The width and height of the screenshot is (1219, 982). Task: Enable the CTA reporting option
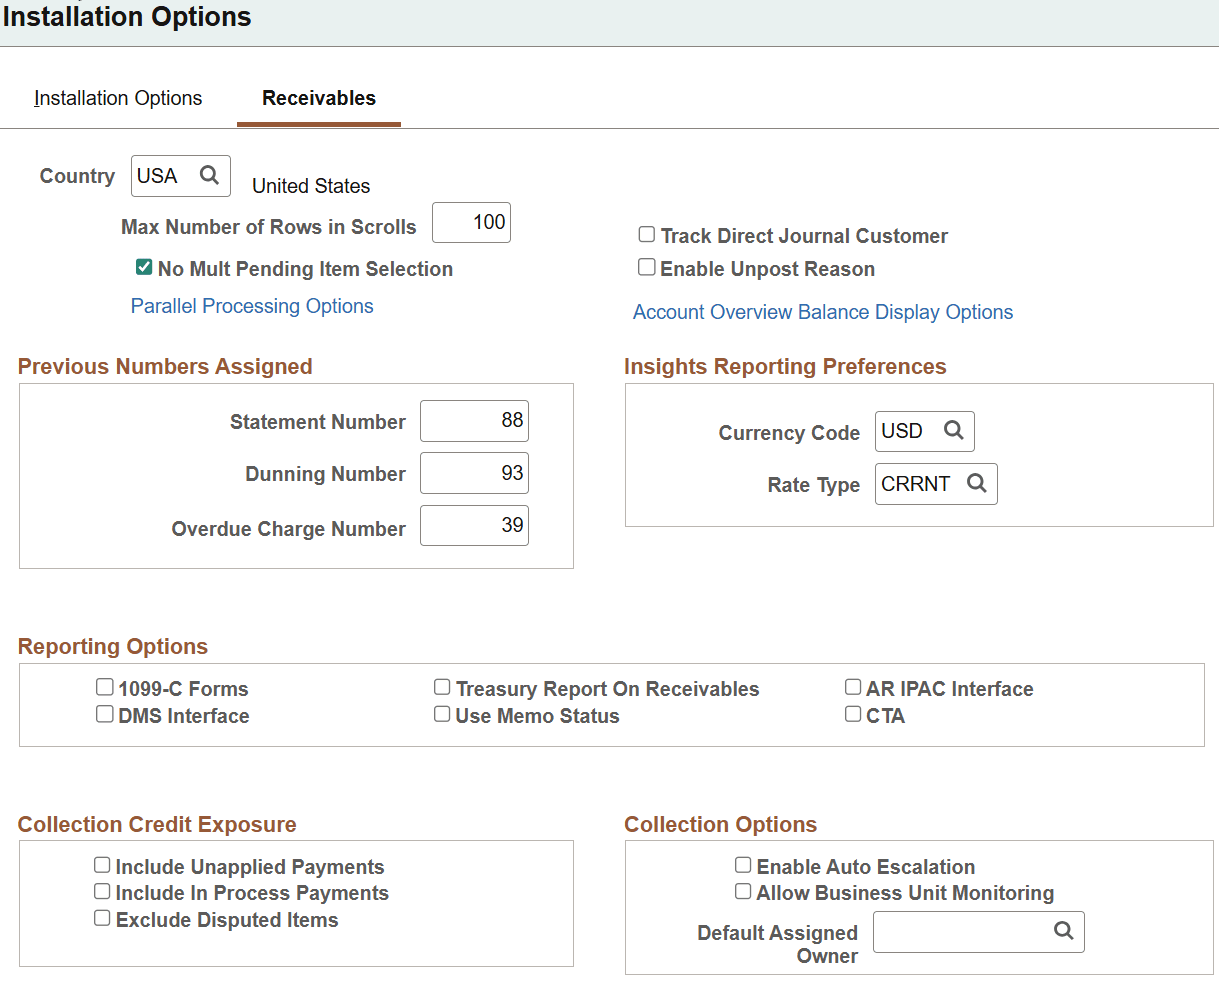pyautogui.click(x=853, y=713)
